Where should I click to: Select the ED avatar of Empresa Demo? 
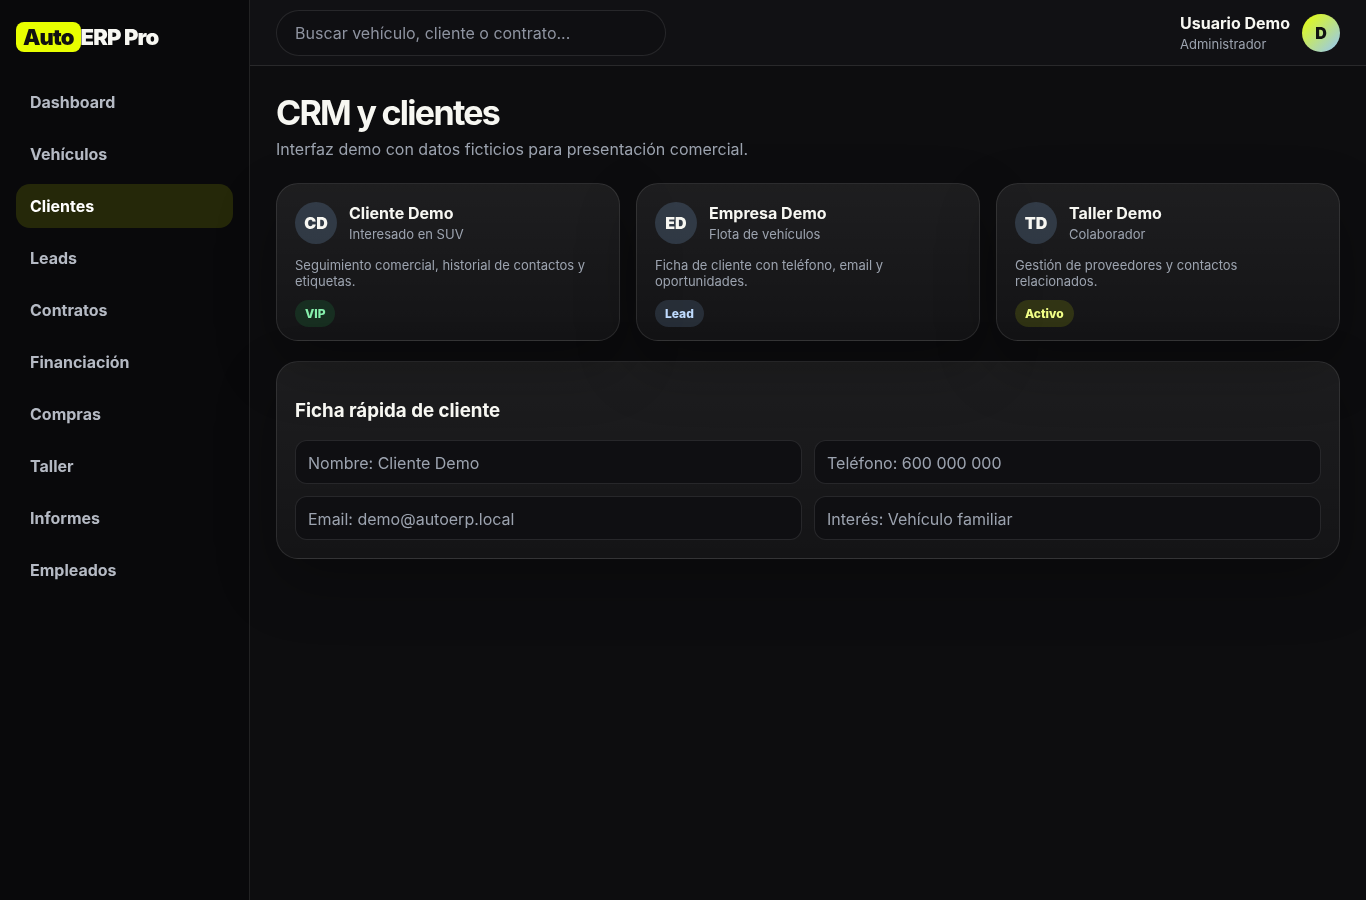pos(676,223)
